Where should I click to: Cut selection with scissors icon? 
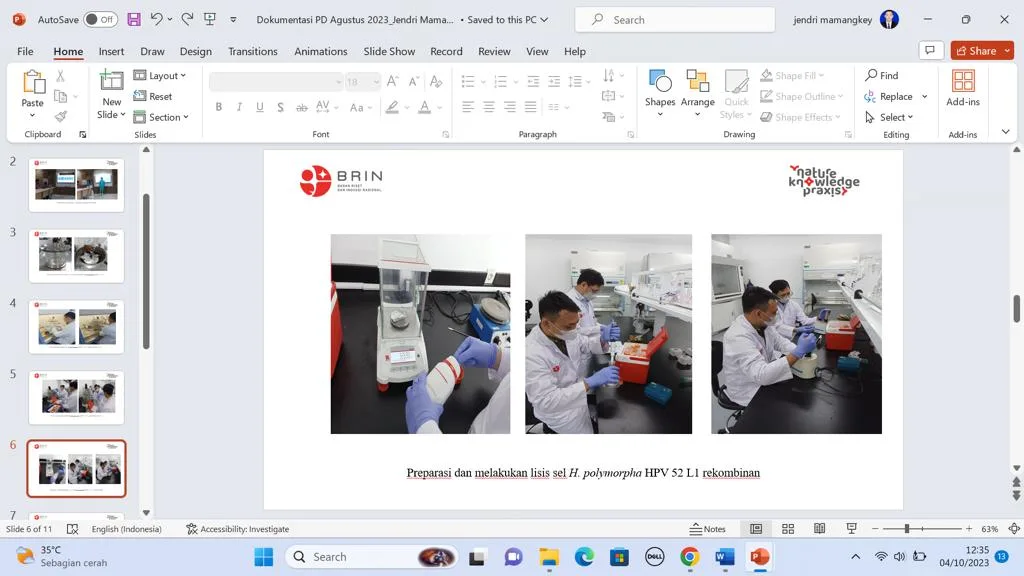pyautogui.click(x=60, y=76)
